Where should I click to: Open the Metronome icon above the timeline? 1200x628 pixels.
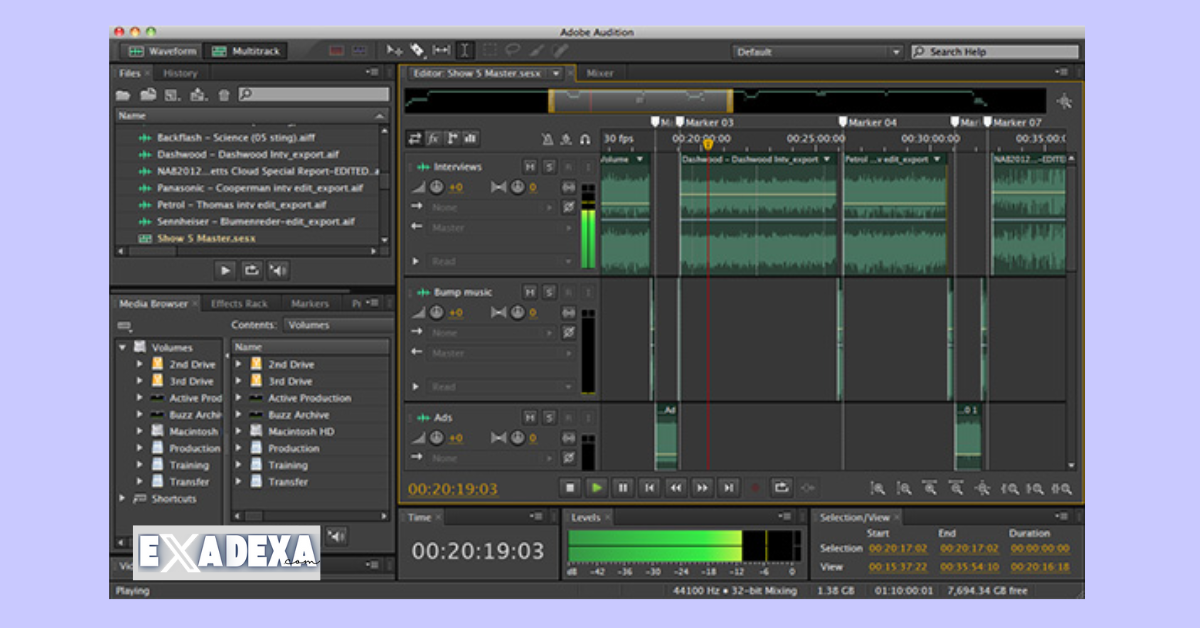point(549,140)
